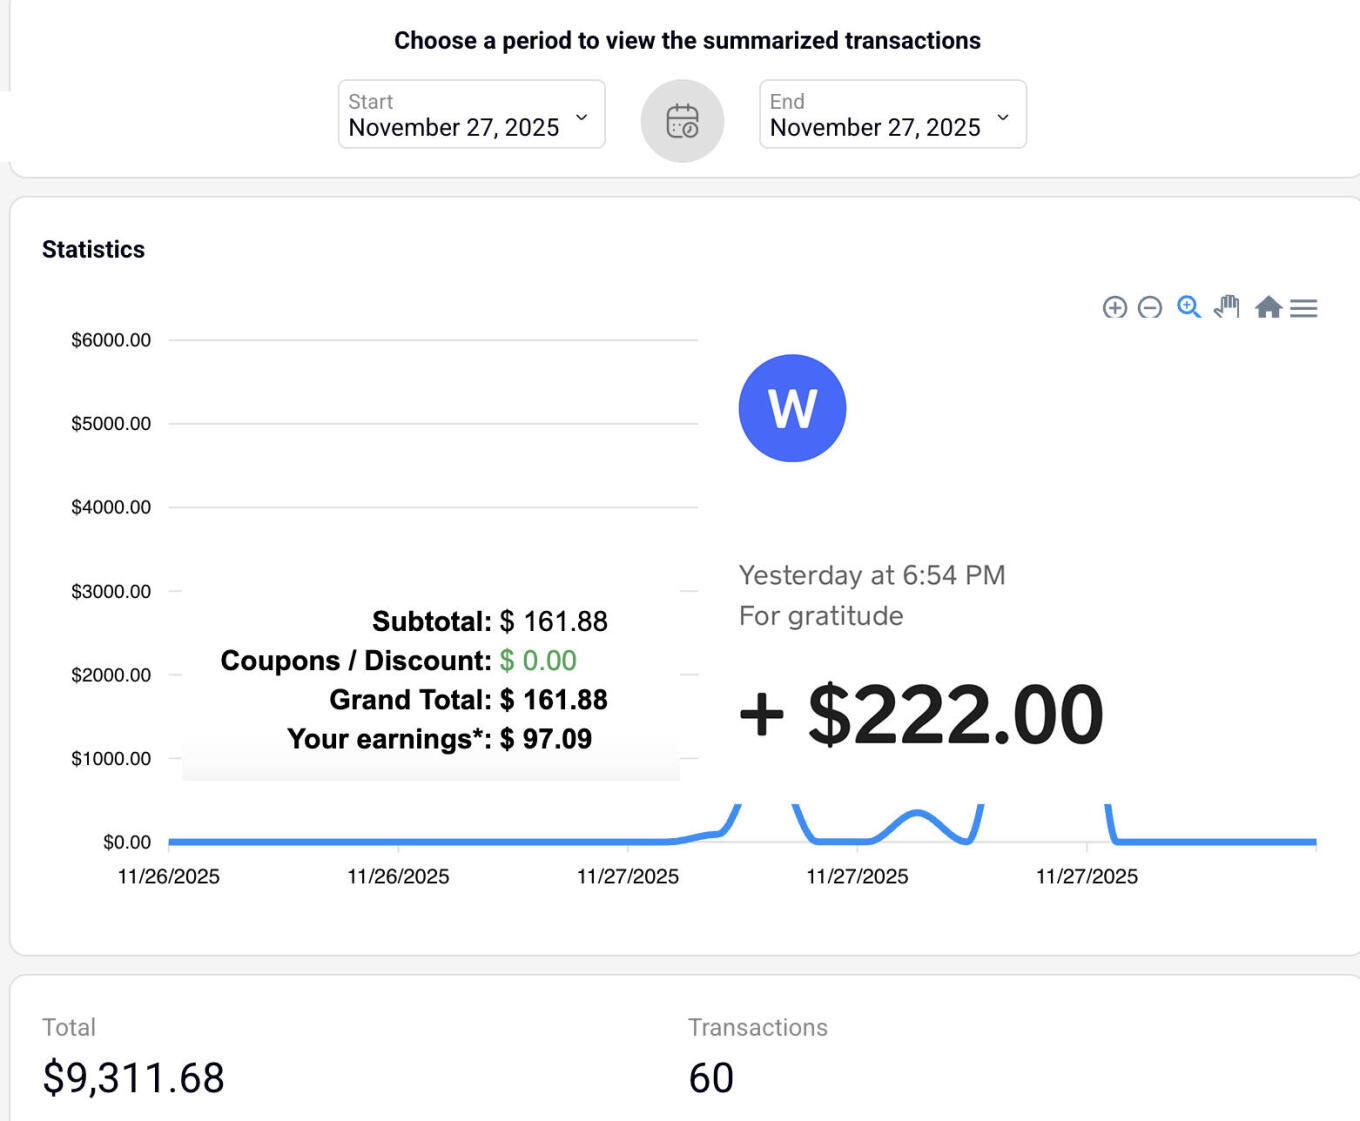Click the Start field's November 27, 2025 text
The image size is (1360, 1121).
[x=453, y=128]
